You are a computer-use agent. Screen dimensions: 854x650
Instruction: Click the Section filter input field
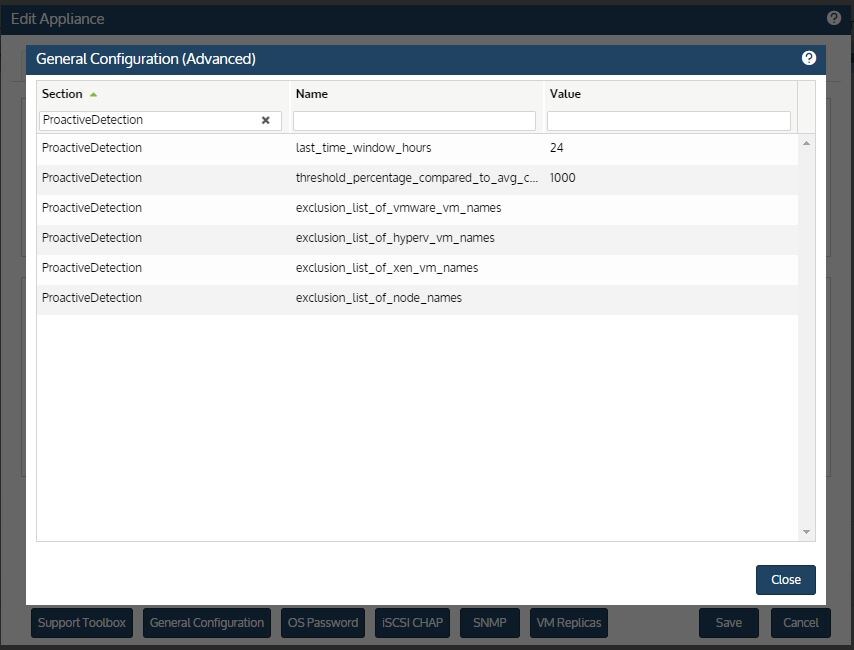tap(150, 120)
